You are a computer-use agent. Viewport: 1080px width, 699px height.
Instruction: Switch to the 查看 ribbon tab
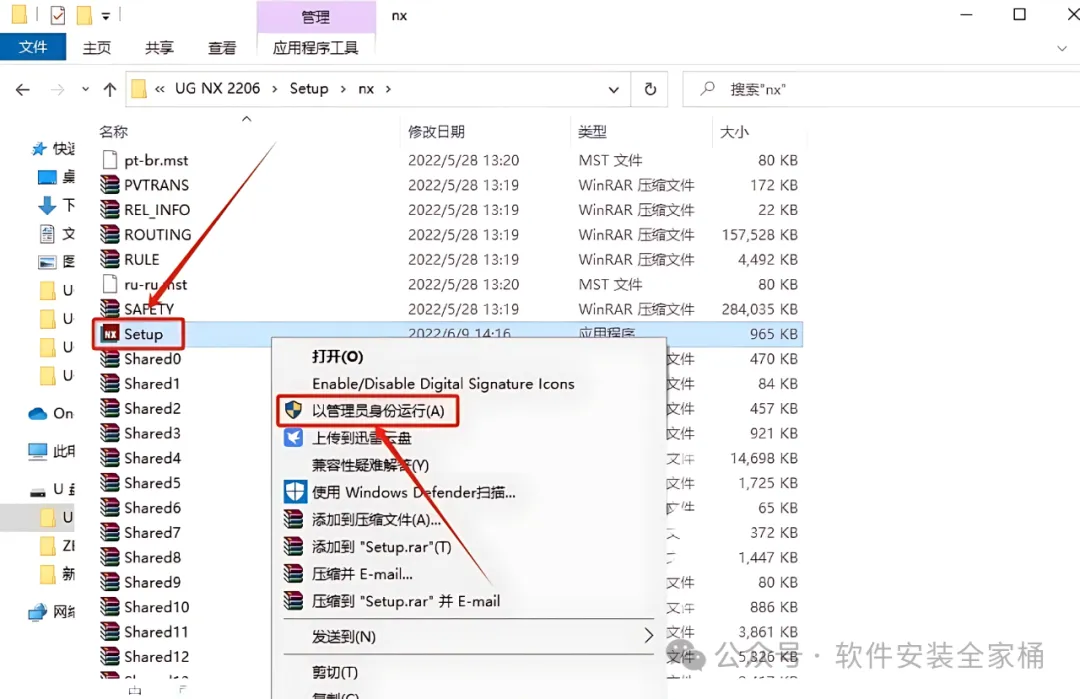(x=222, y=48)
